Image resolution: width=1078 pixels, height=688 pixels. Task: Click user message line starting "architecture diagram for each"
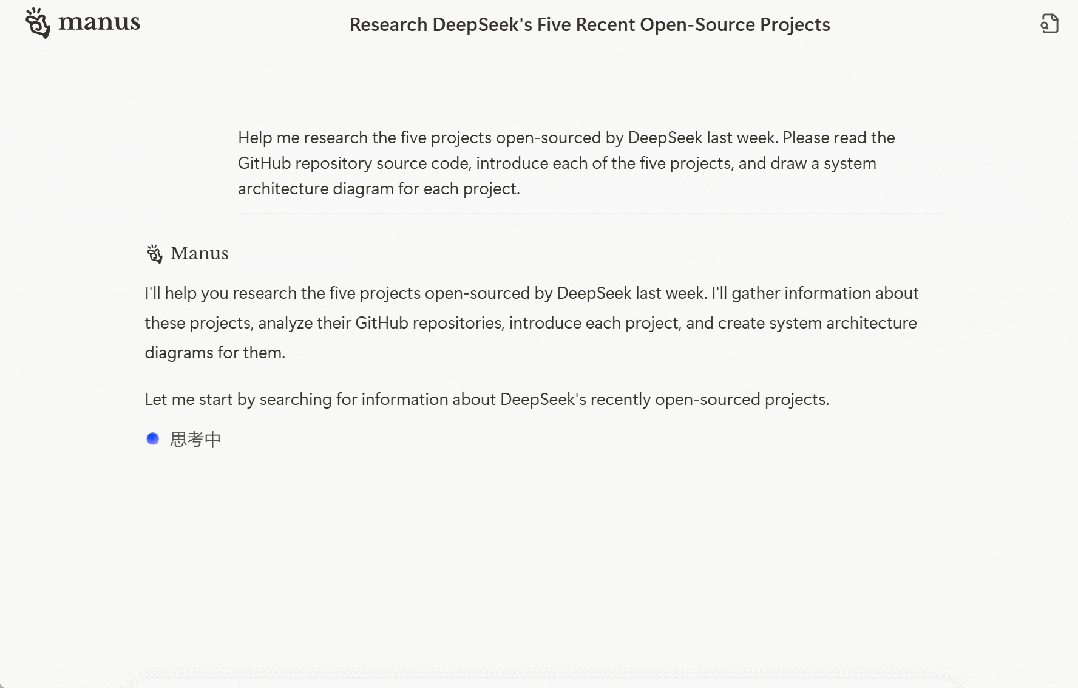click(x=379, y=188)
